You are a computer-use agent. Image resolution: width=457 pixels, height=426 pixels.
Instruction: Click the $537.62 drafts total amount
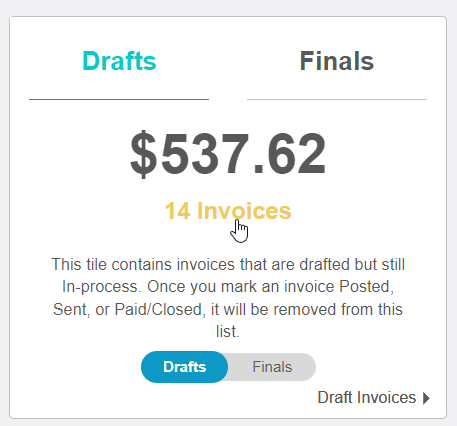[x=228, y=153]
